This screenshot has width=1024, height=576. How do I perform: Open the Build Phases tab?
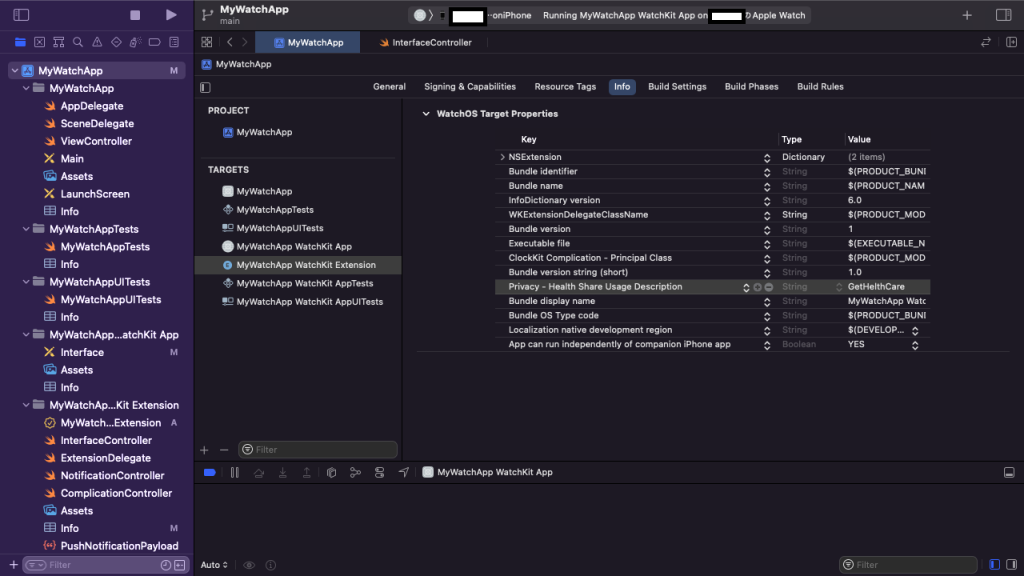751,86
